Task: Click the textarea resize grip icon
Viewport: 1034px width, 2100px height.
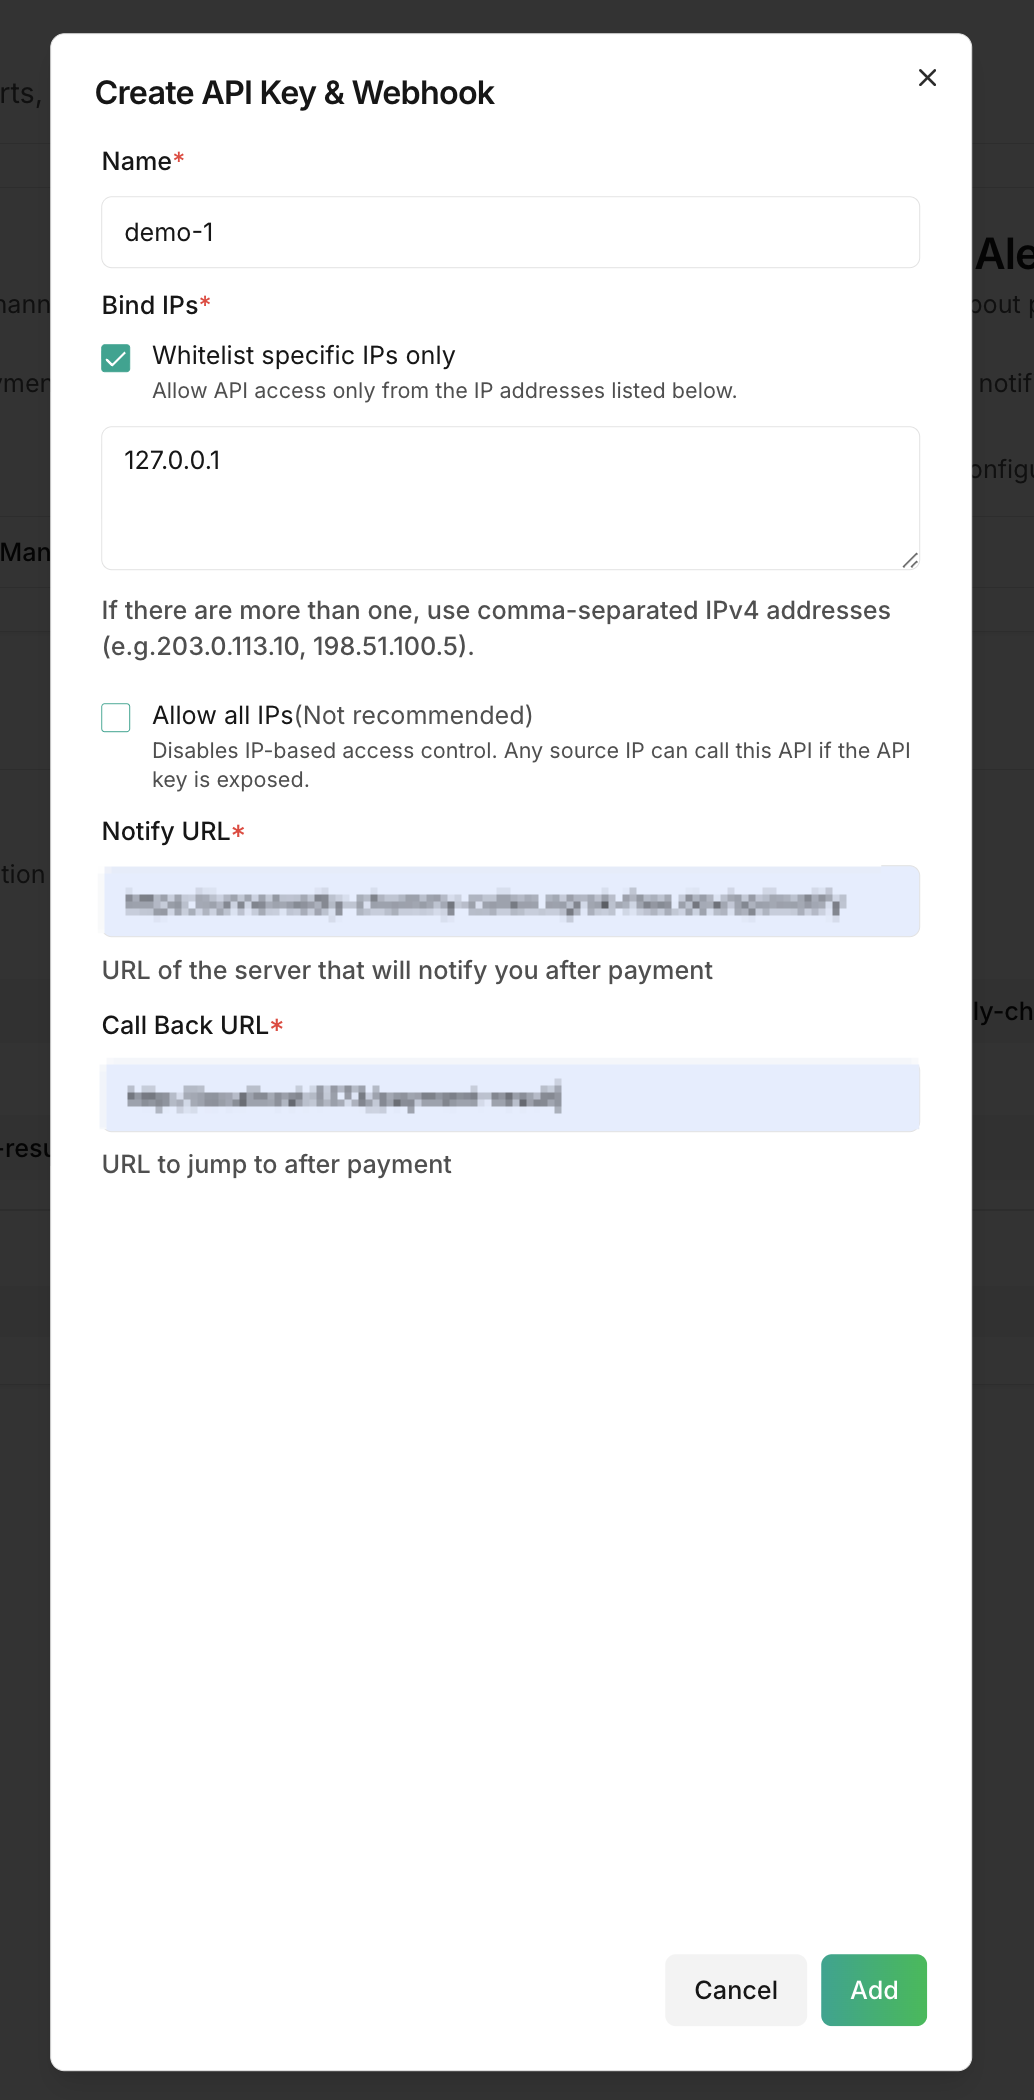Action: (x=909, y=560)
